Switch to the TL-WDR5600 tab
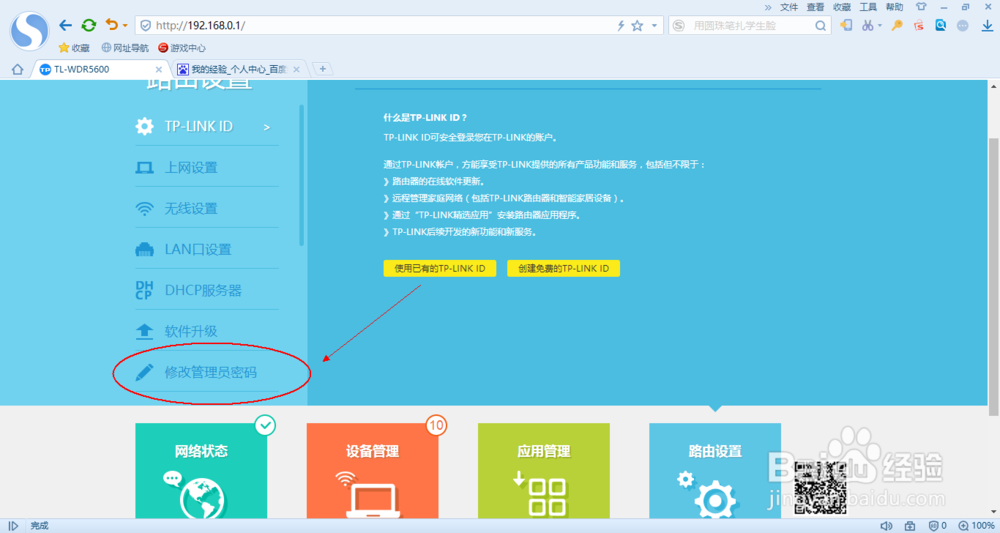This screenshot has height=533, width=1000. (x=101, y=69)
